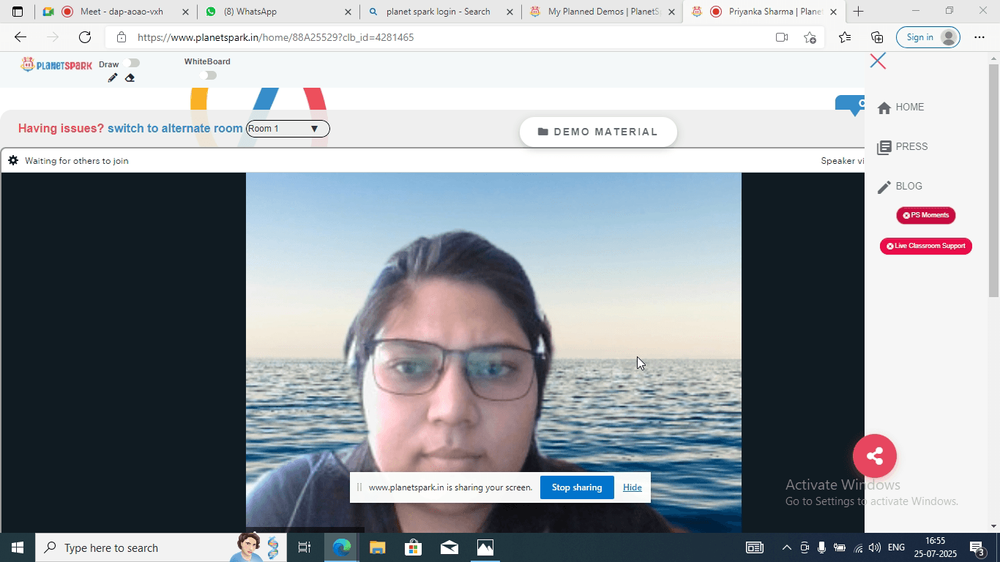Close the WhatsApp tab
Image resolution: width=1000 pixels, height=562 pixels.
[348, 11]
